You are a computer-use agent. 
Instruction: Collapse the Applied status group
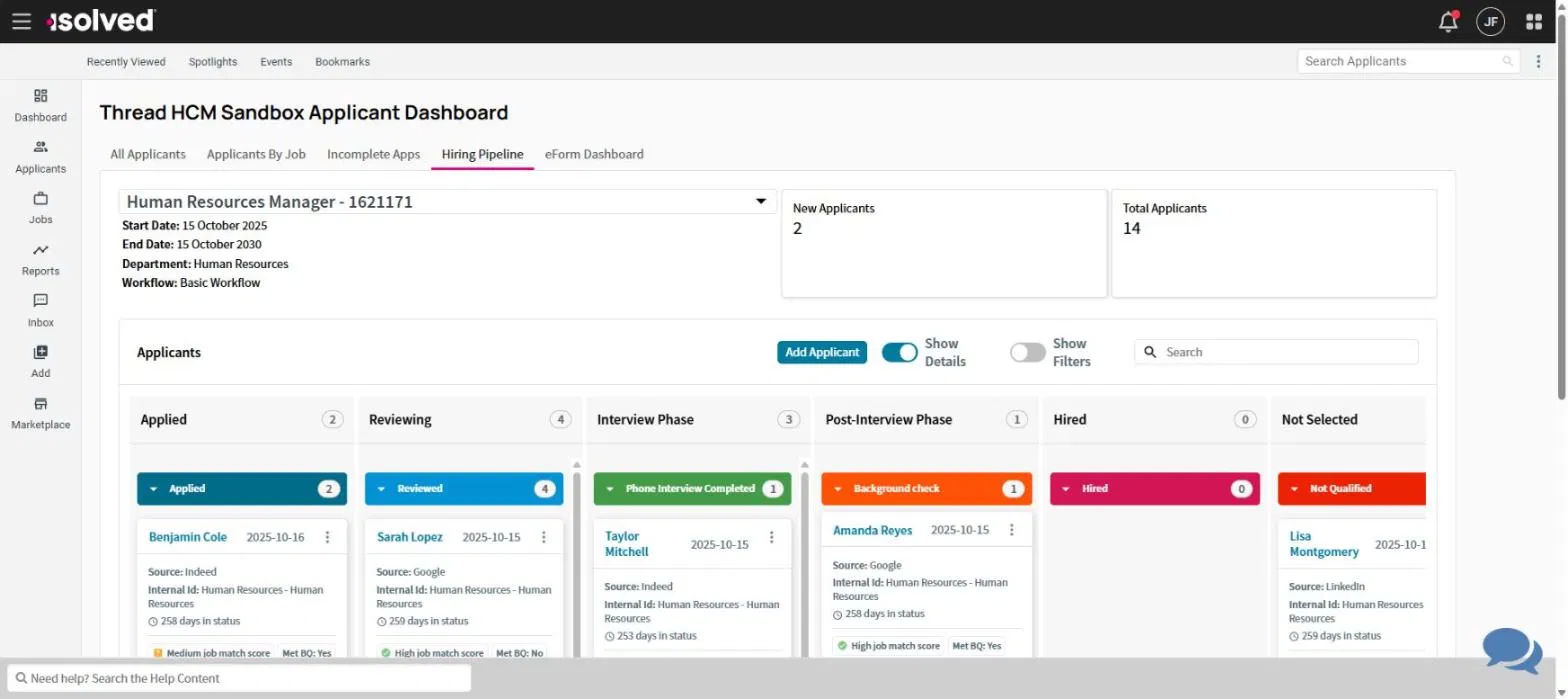pos(154,489)
